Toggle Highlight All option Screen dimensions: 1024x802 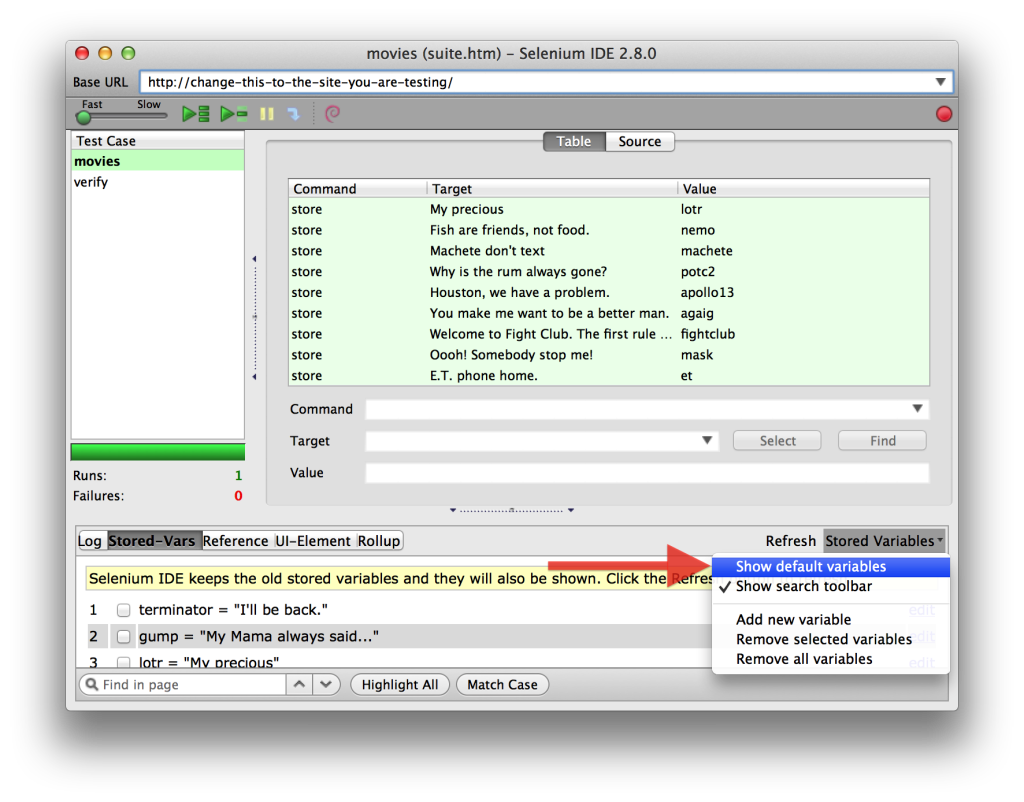pos(400,684)
